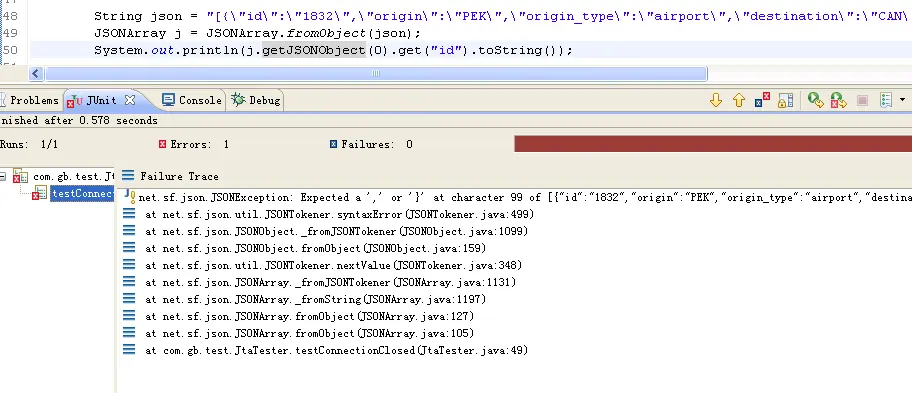Click the Failures count icon
This screenshot has width=912, height=393.
coord(333,144)
